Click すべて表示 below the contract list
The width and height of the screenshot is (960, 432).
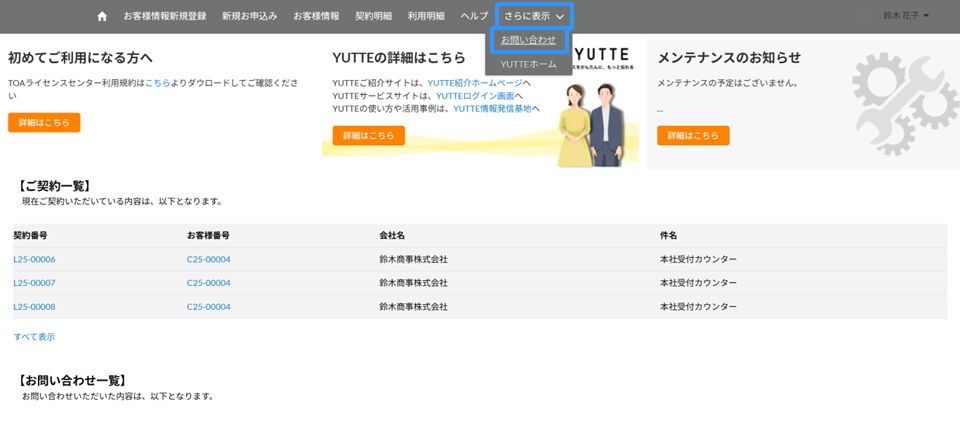point(34,337)
